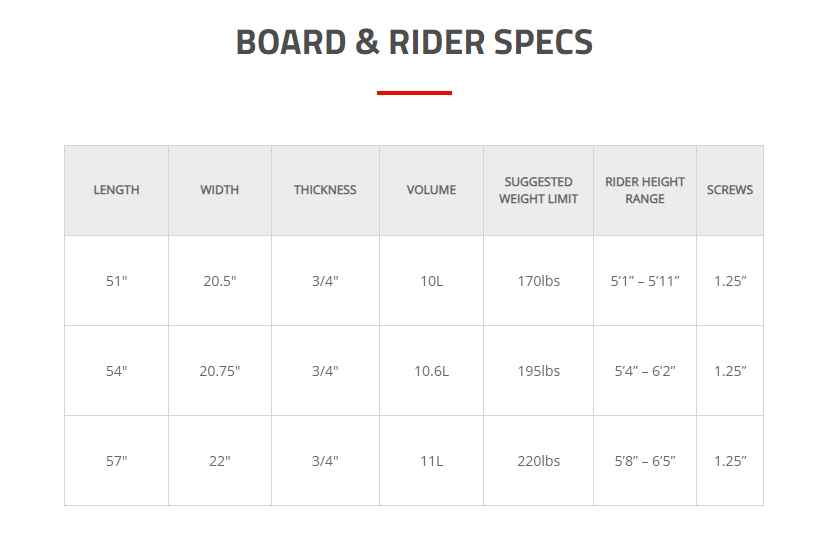Select the 20.75" width cell
Screen dimensions: 830x536
coord(220,371)
